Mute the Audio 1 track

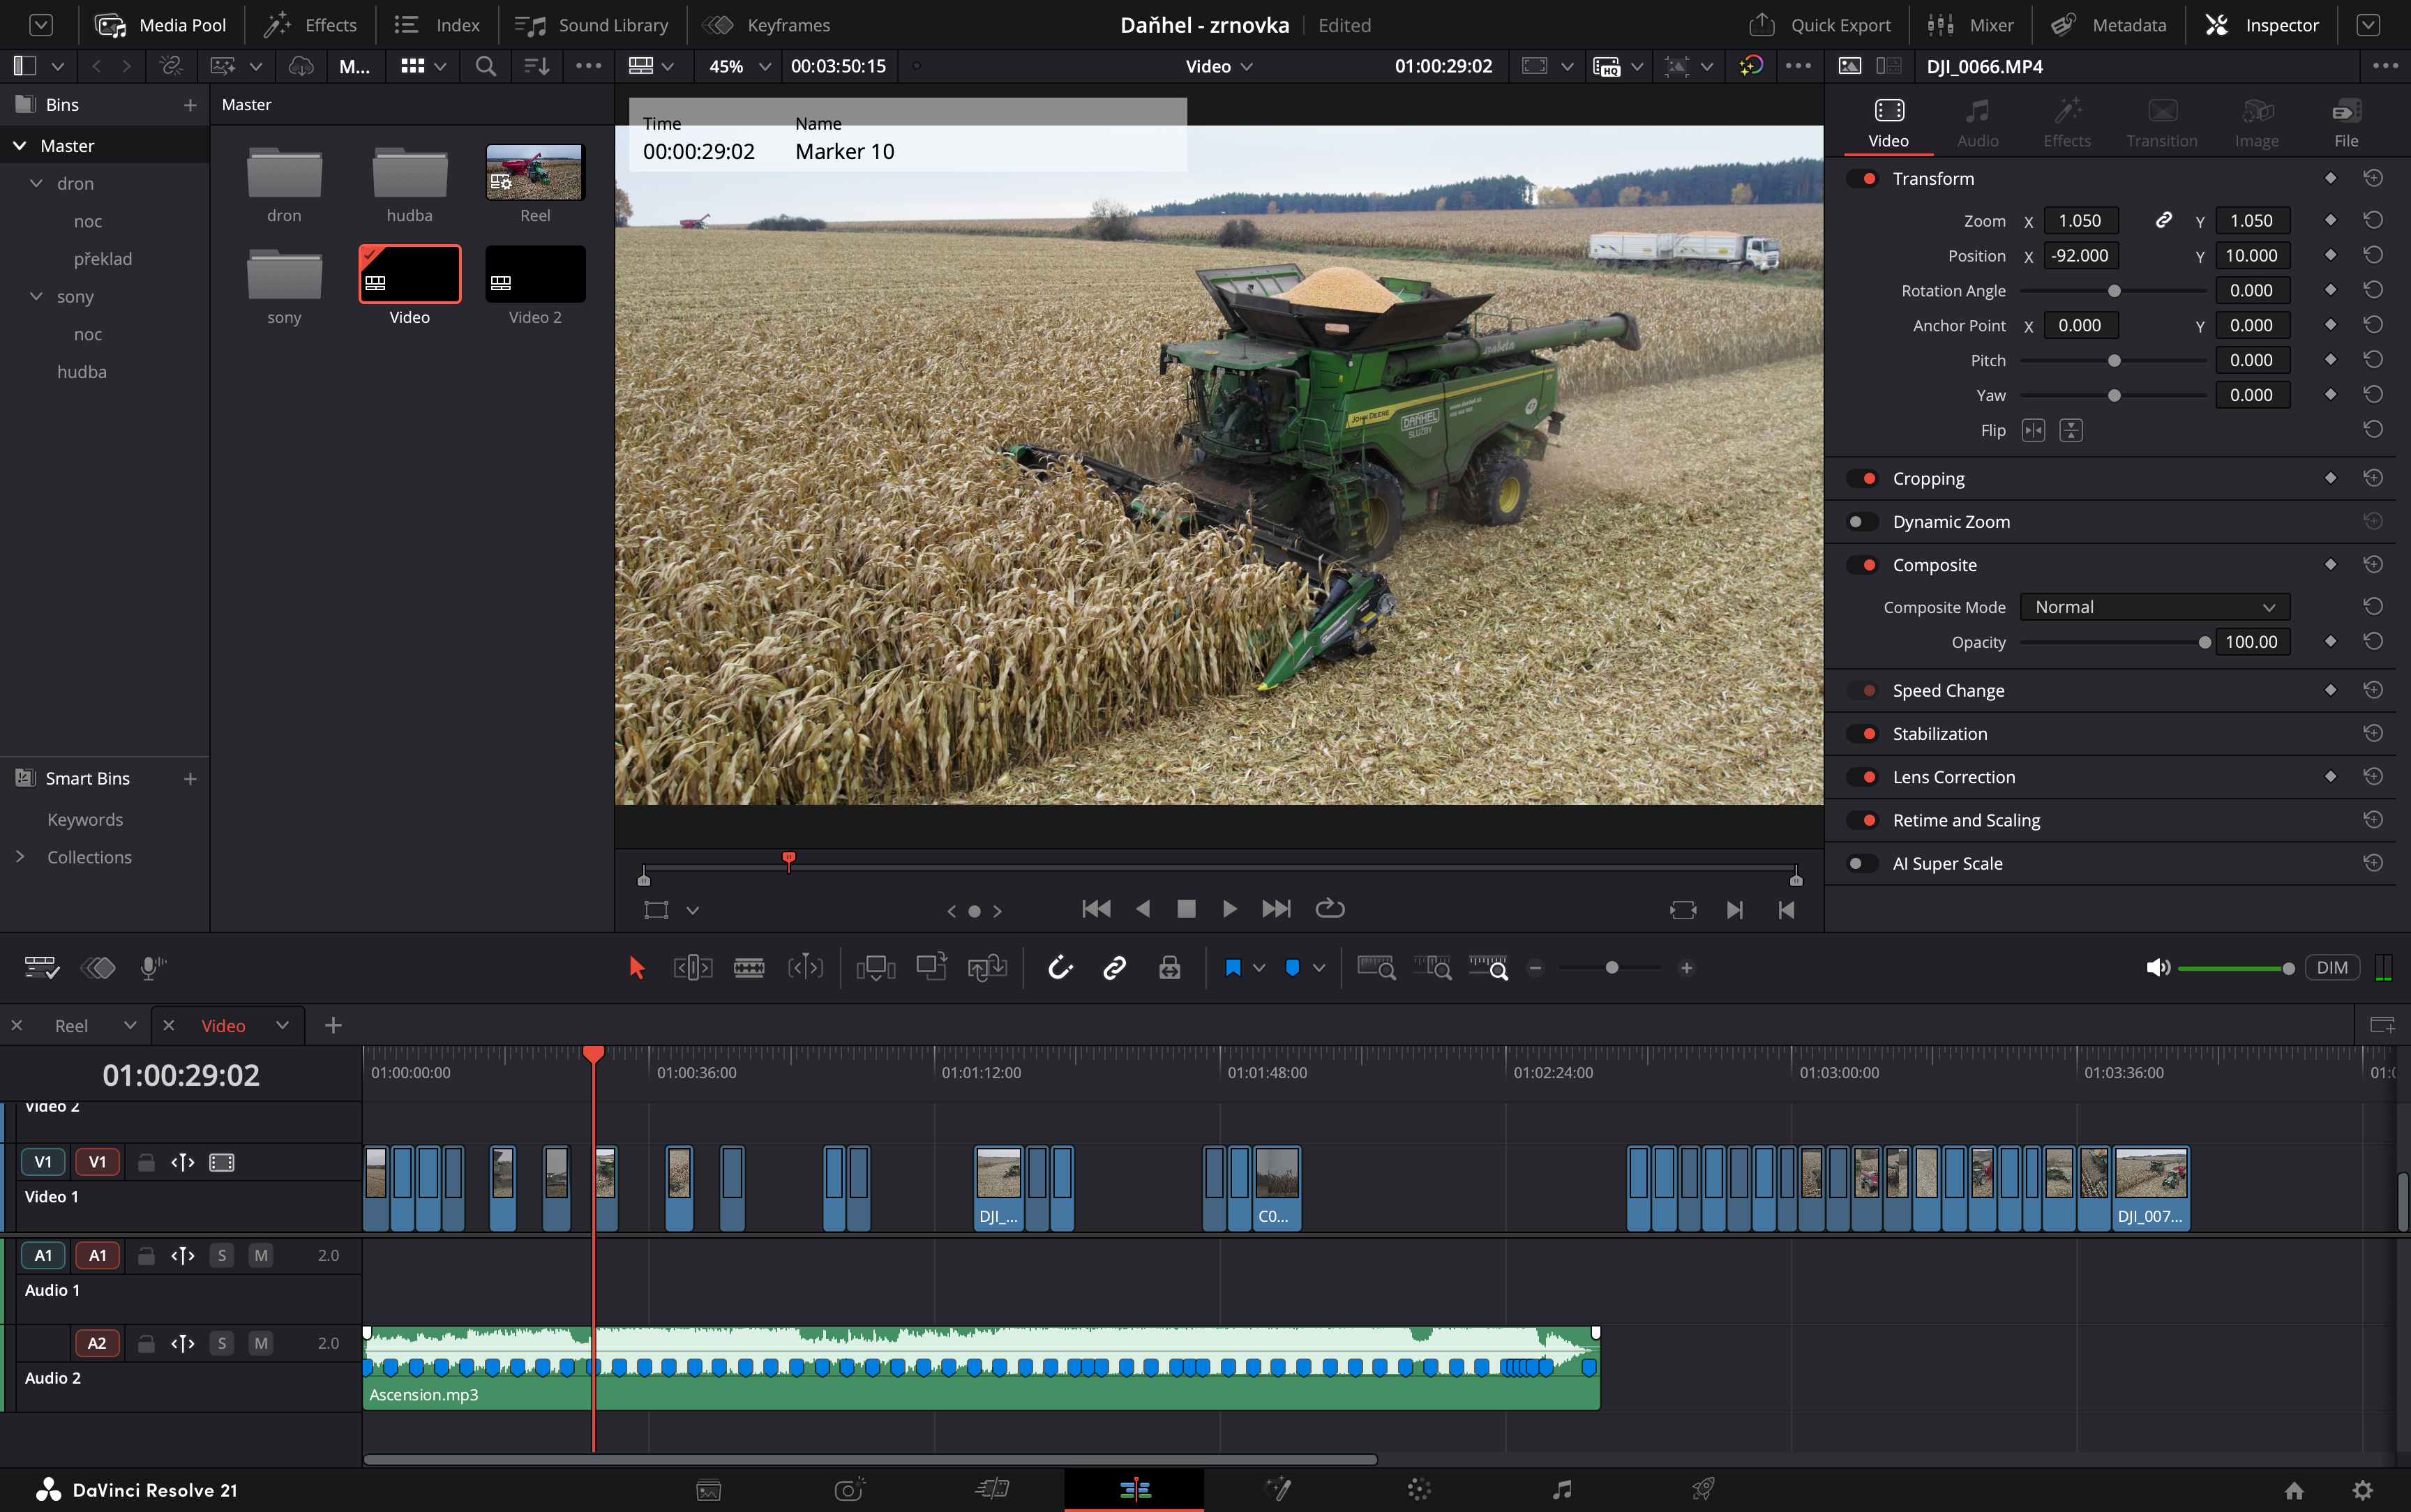coord(261,1255)
